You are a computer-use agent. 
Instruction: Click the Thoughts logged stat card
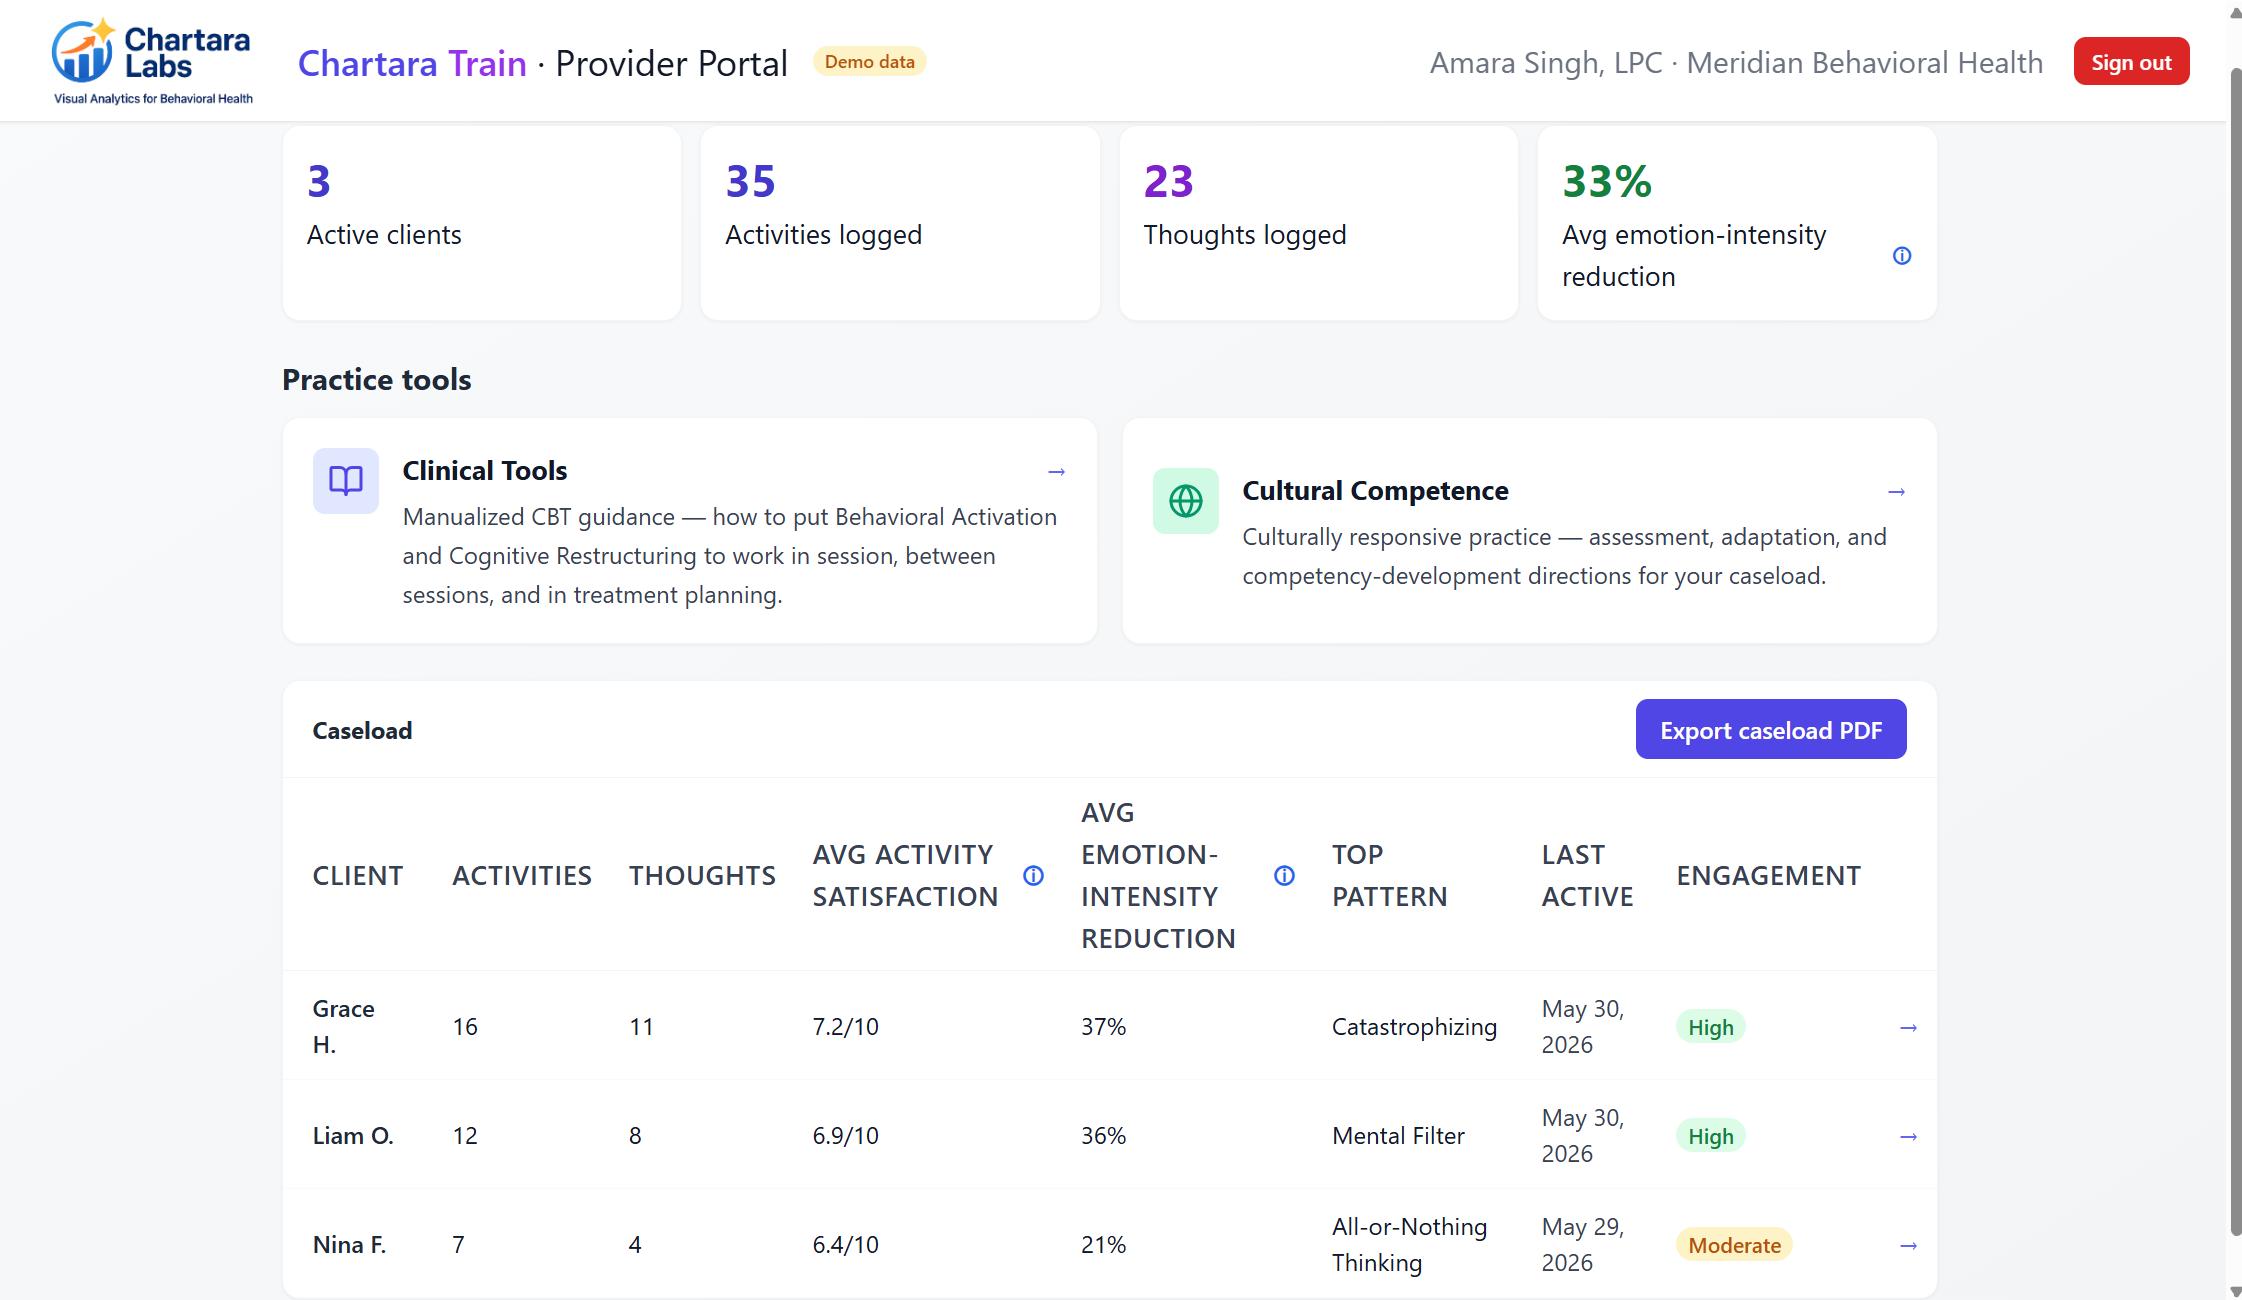[1319, 223]
